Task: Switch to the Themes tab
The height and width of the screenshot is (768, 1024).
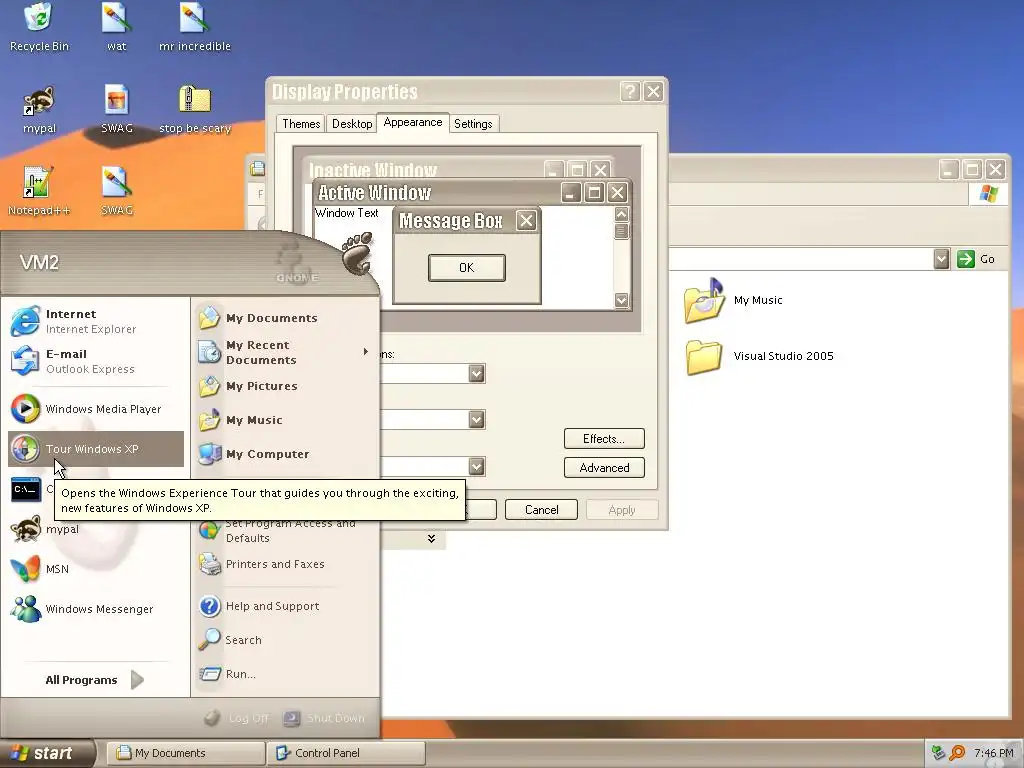Action: (301, 123)
